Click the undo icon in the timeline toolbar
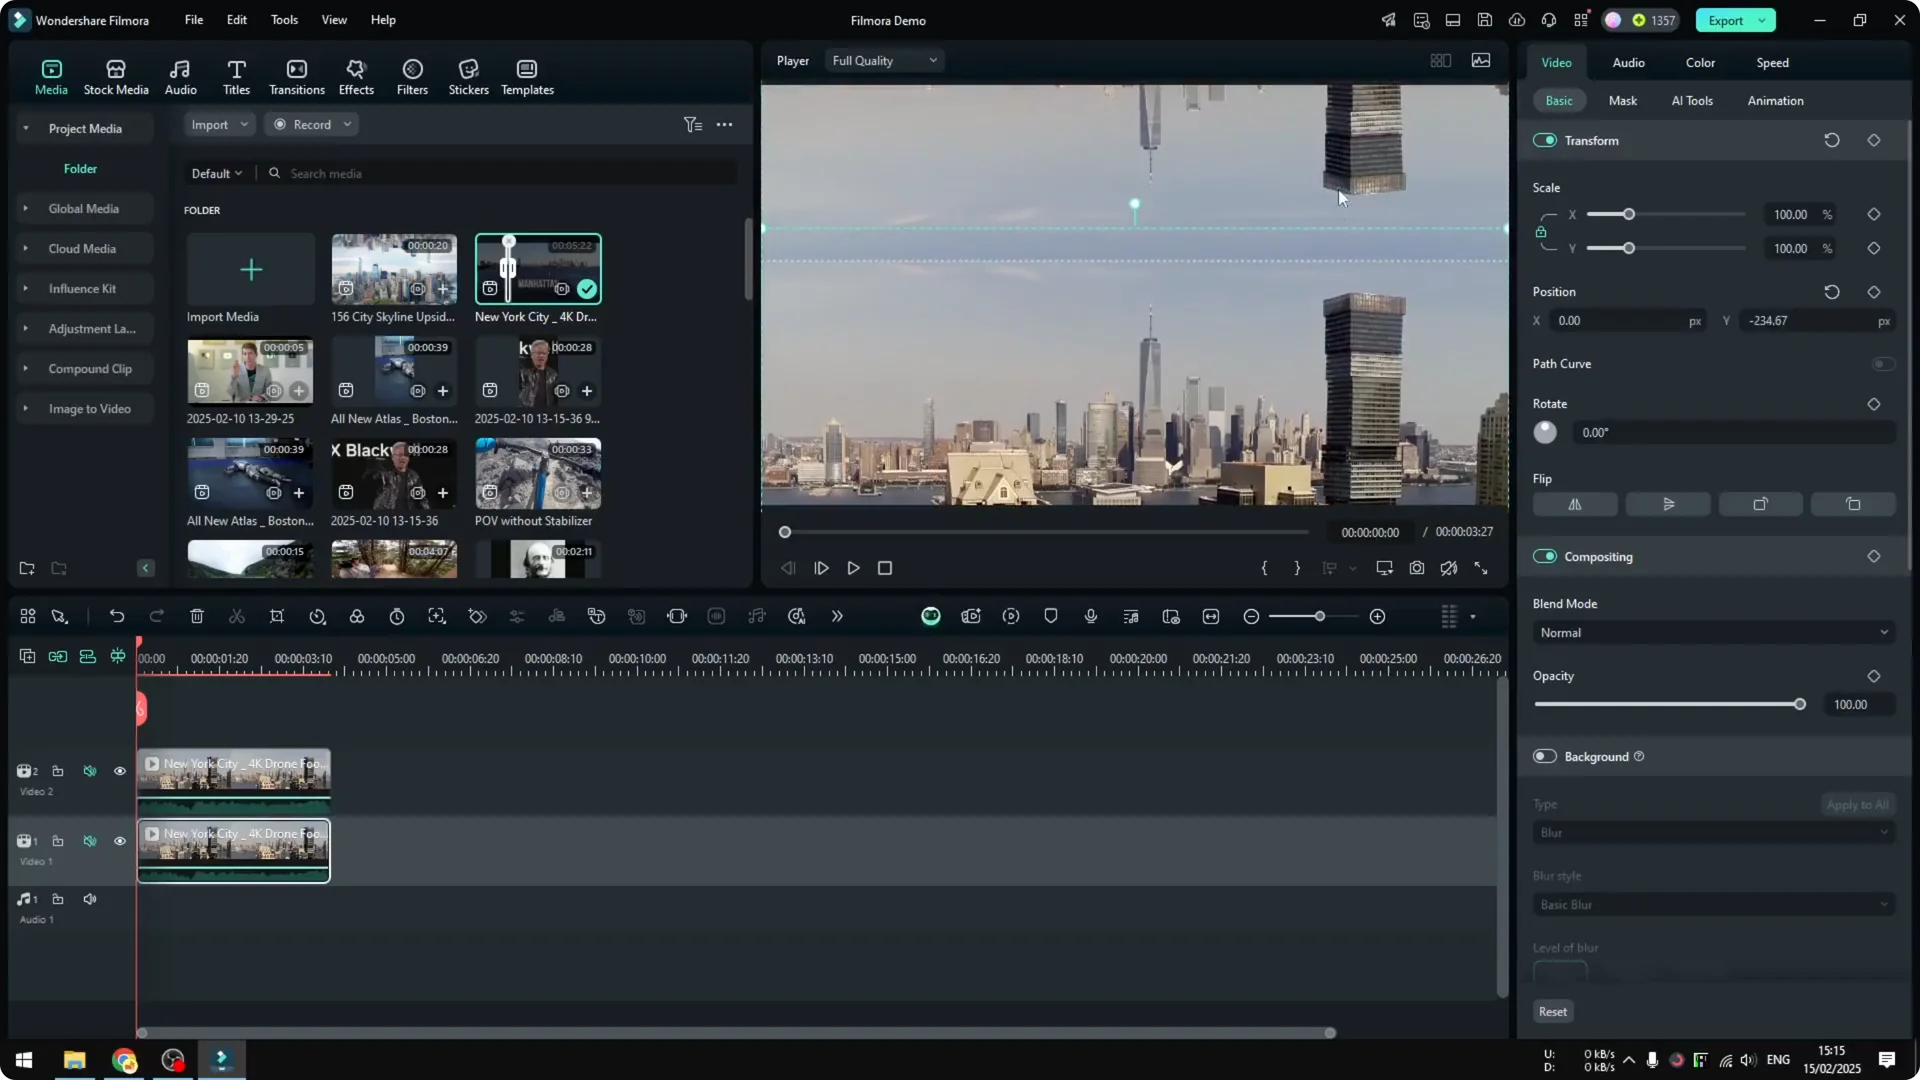This screenshot has height=1080, width=1920. point(117,616)
